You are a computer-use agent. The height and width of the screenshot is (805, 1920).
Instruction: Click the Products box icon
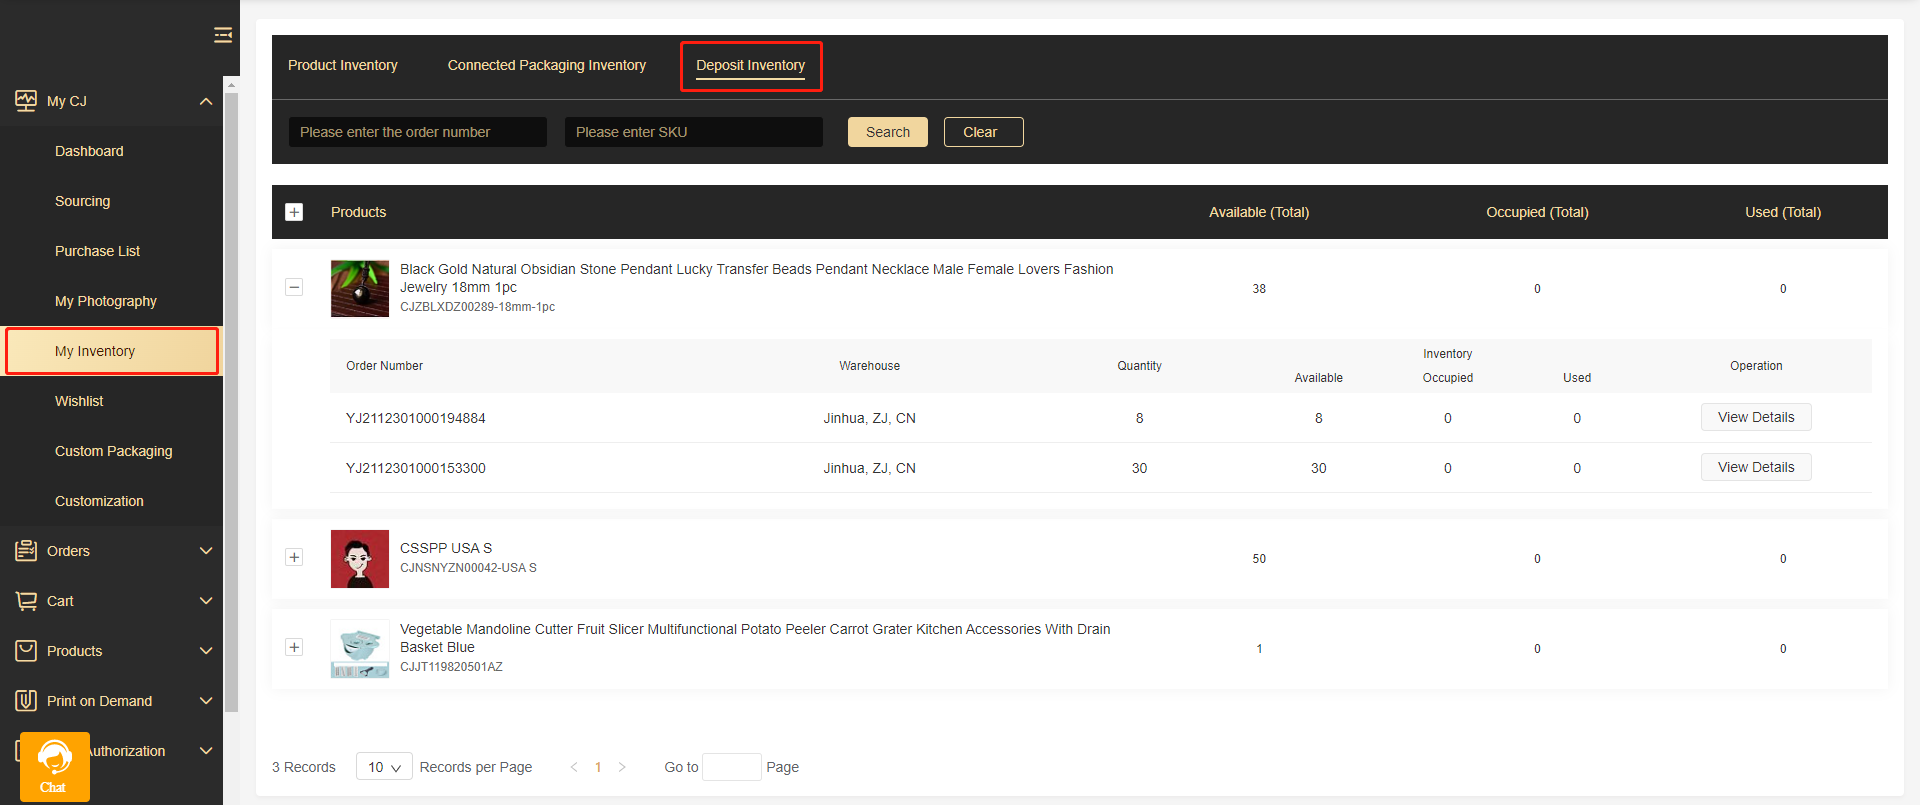(26, 651)
